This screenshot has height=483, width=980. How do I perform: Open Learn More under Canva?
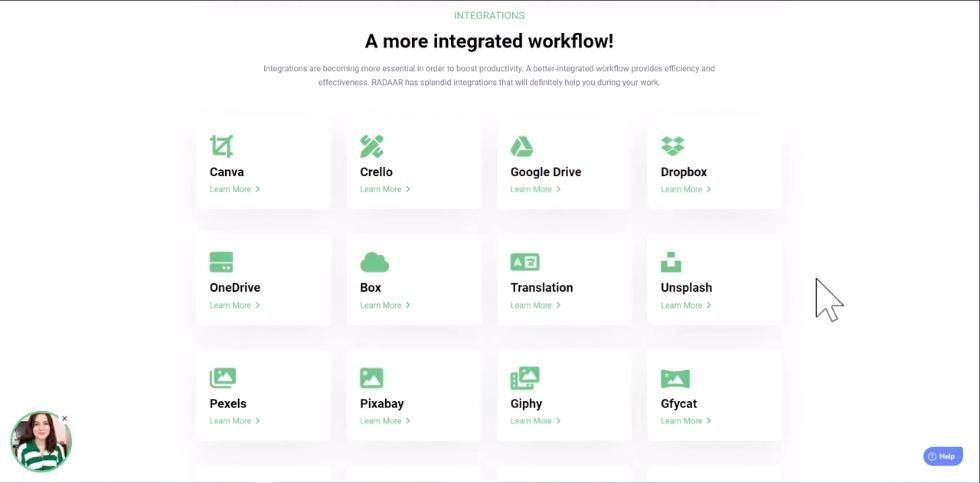click(x=234, y=189)
